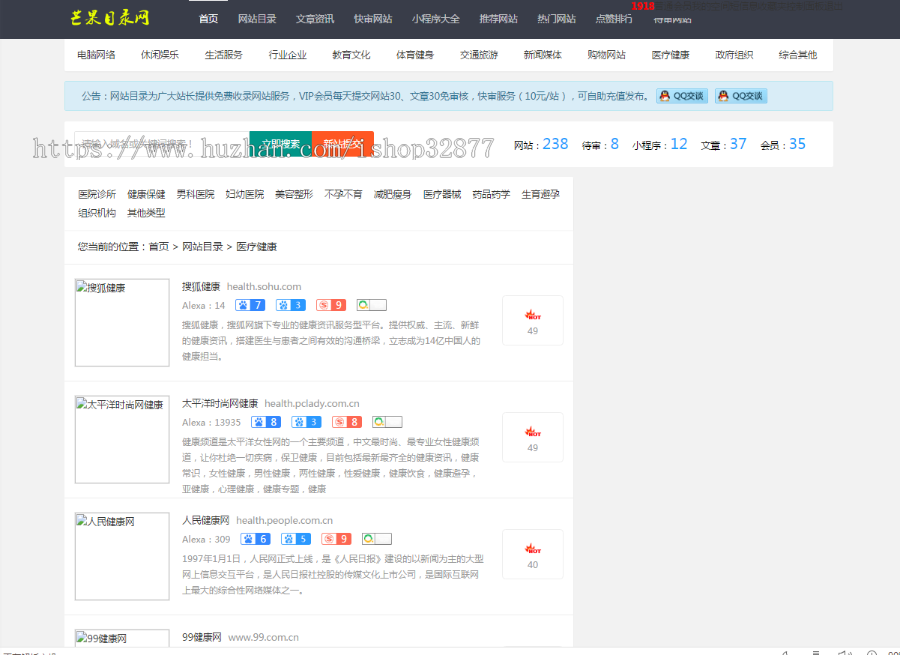This screenshot has height=655, width=900.
Task: Click Baidu weight 7 badge for 搜狐健康
Action: [250, 305]
